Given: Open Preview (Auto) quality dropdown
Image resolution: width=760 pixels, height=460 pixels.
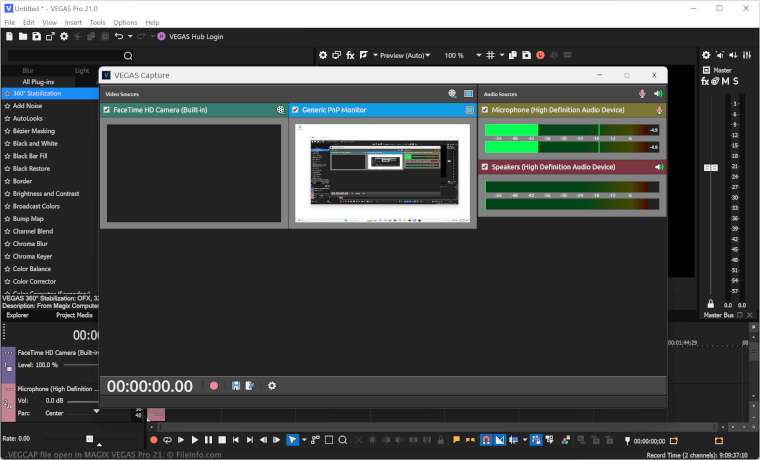Looking at the screenshot, I should pos(405,55).
